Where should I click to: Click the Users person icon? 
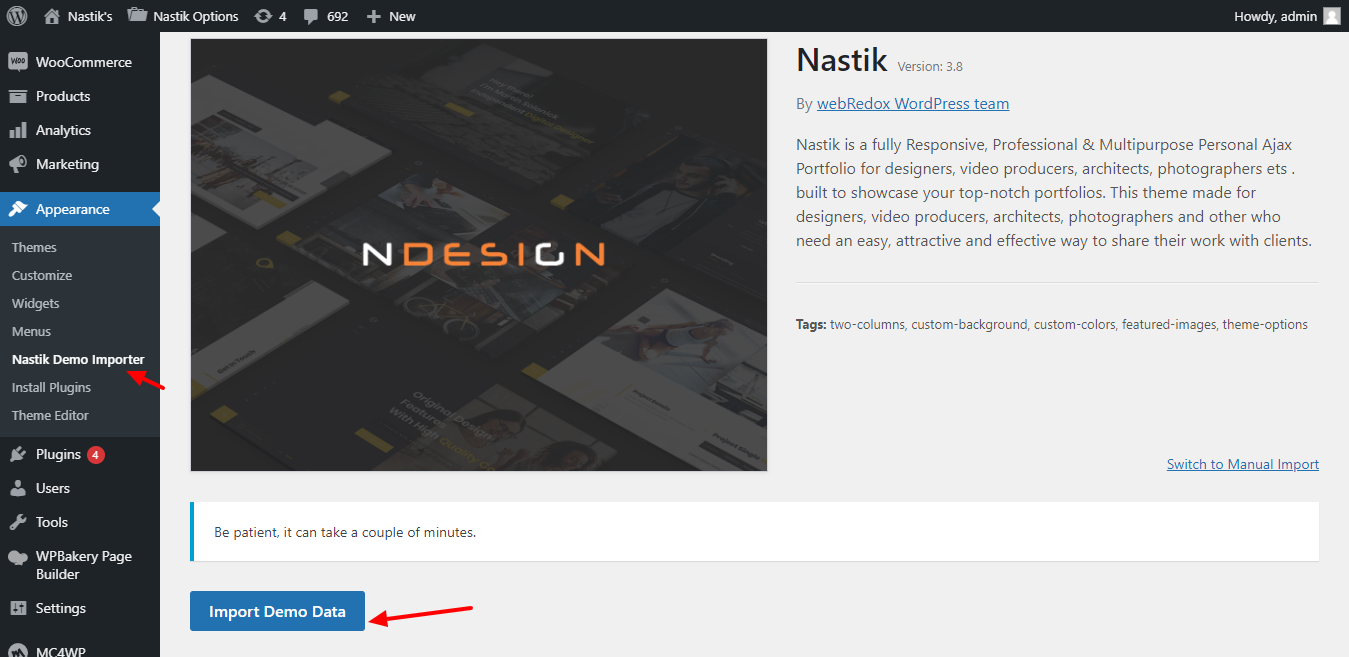point(17,488)
